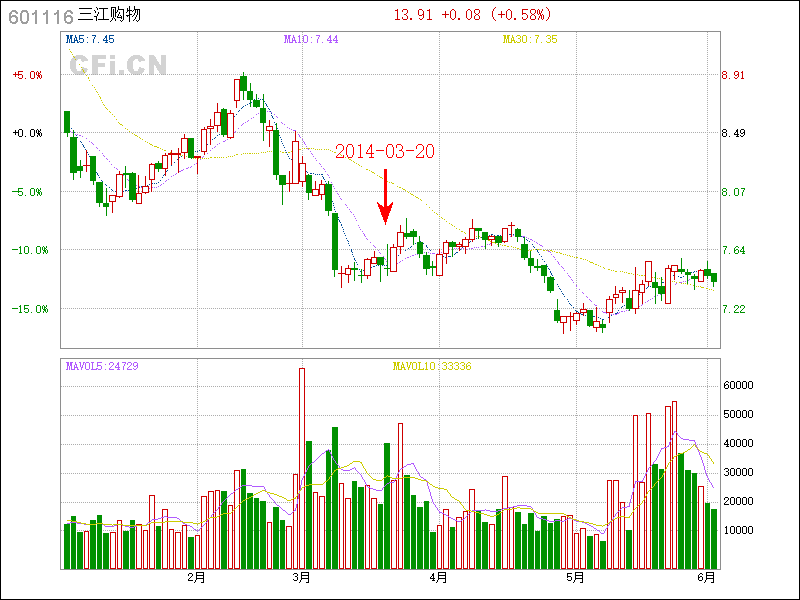Click the 60000 volume axis label
Screen dimensions: 800x600
pyautogui.click(x=738, y=385)
